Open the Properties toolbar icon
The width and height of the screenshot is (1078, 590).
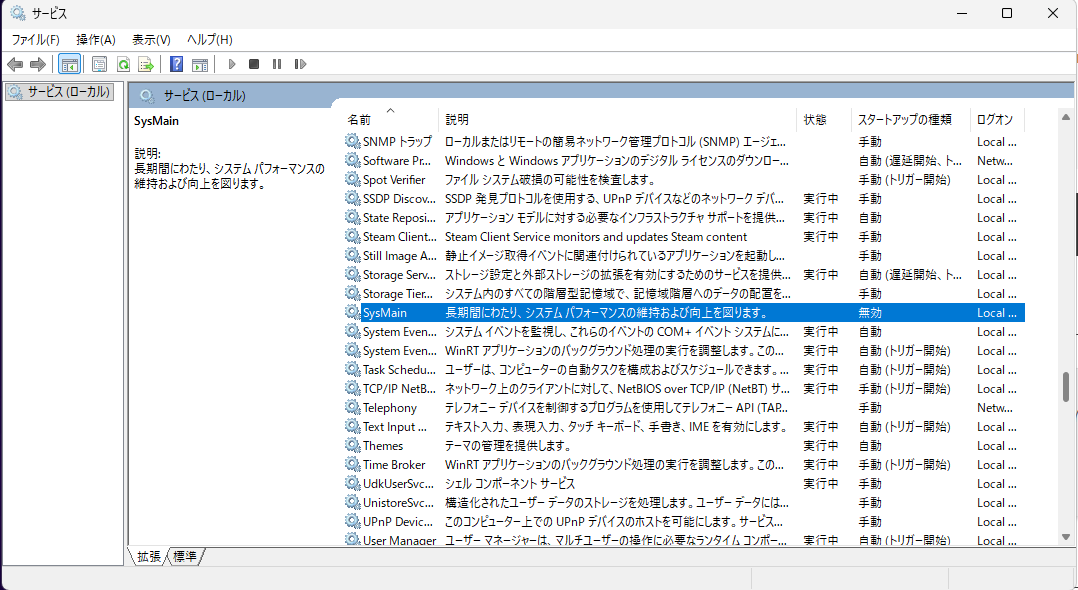99,64
